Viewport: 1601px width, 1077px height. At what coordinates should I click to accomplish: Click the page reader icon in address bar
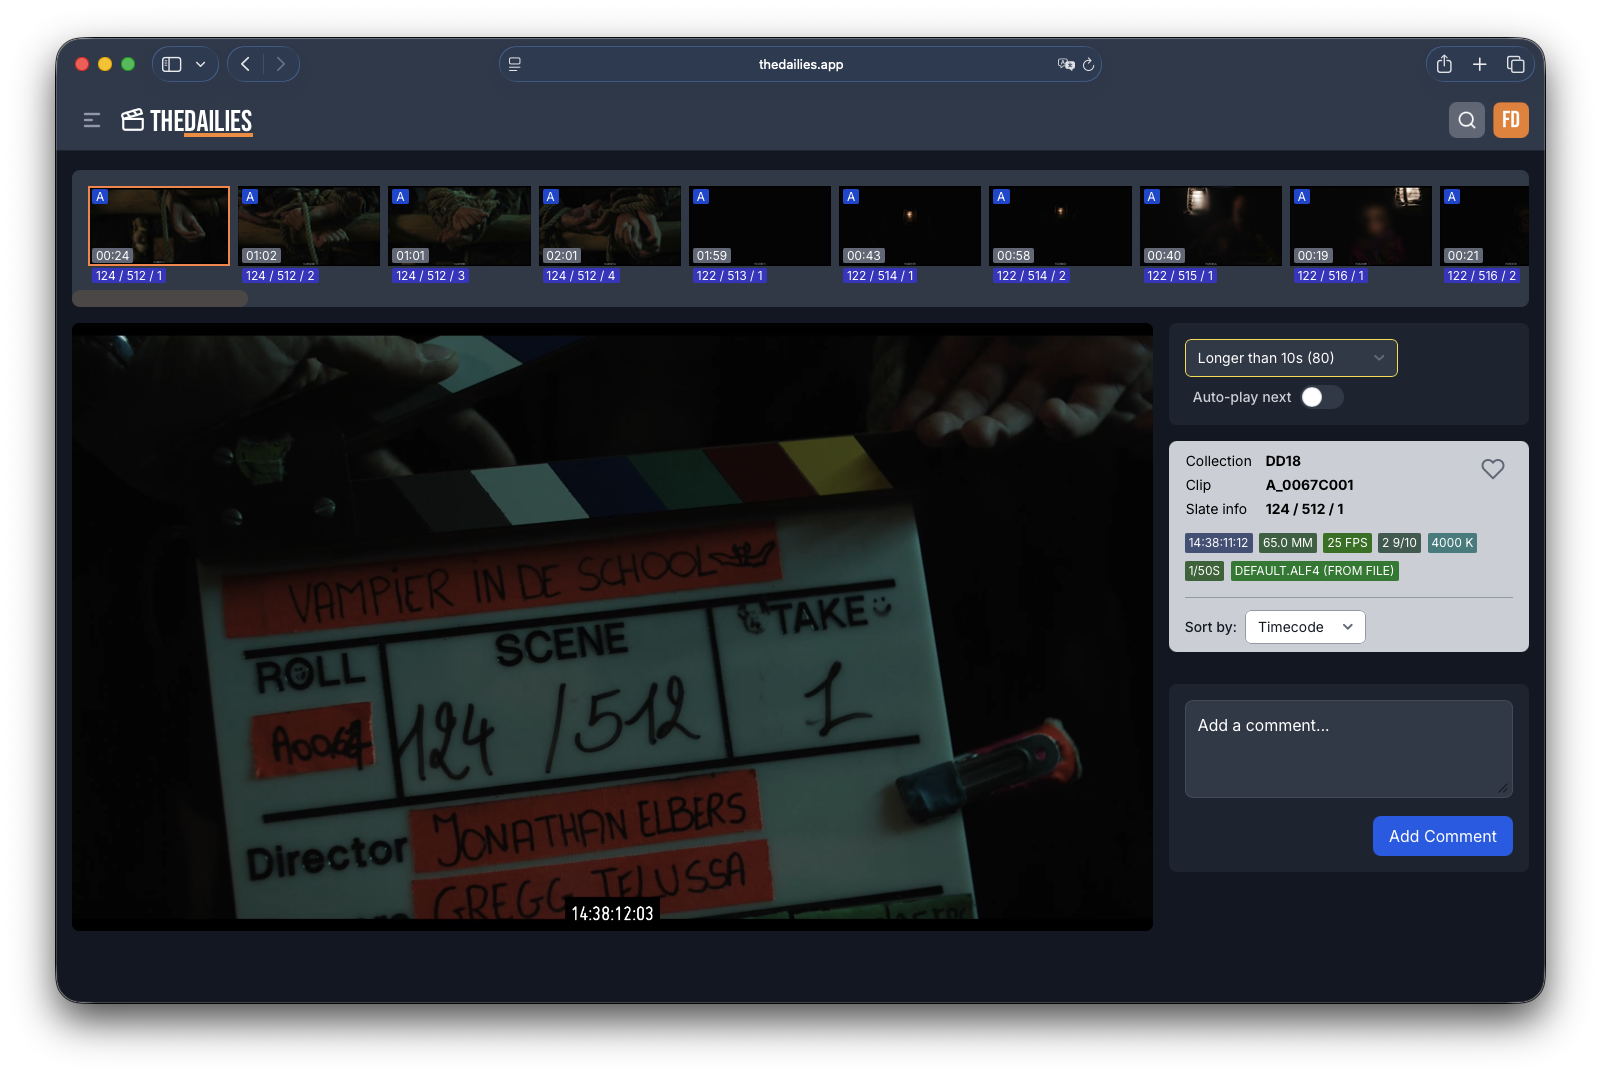[x=515, y=64]
